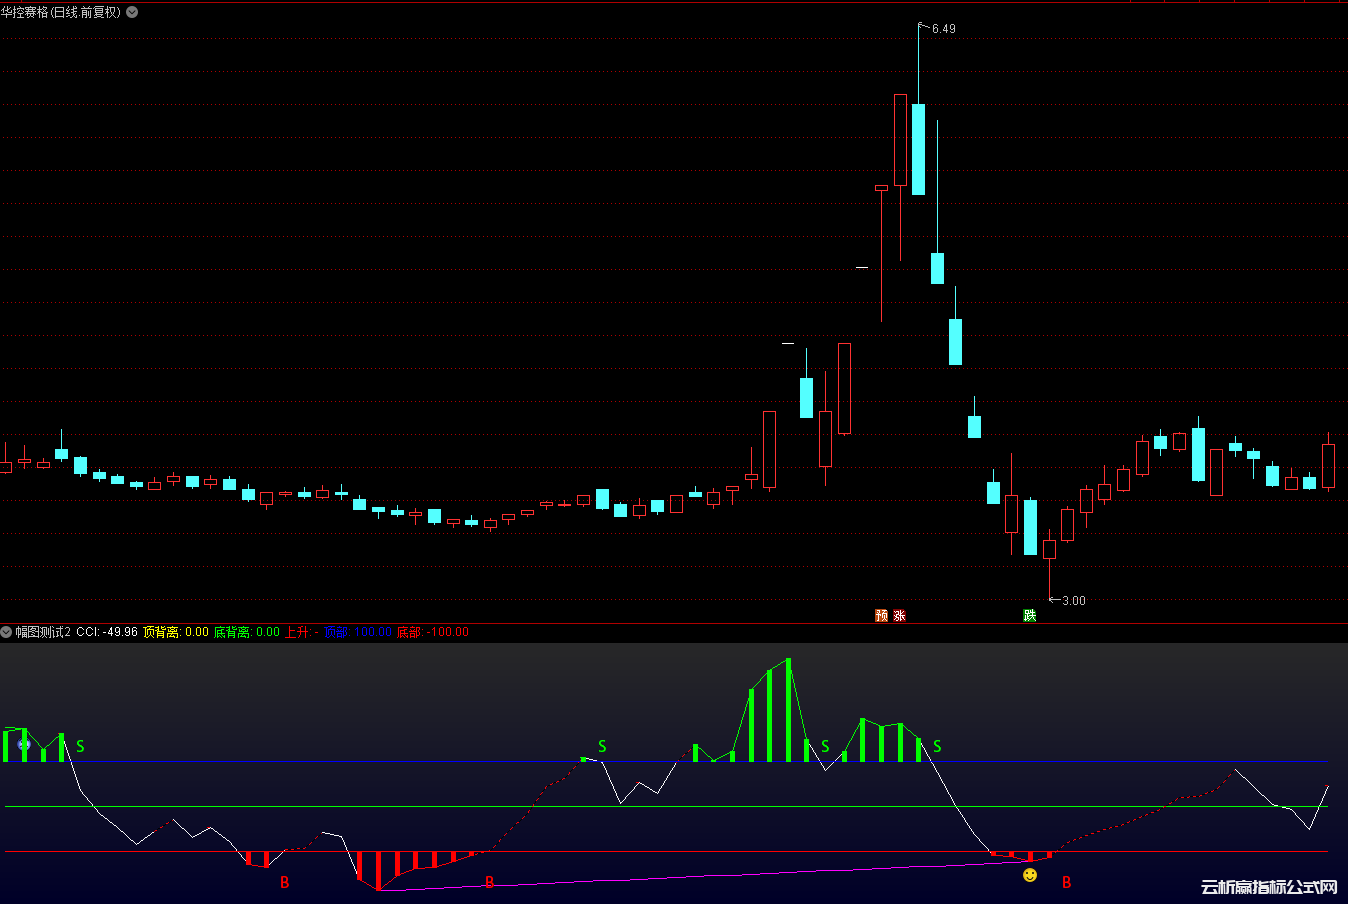Select the 幅图测试2 indicator name

43,632
